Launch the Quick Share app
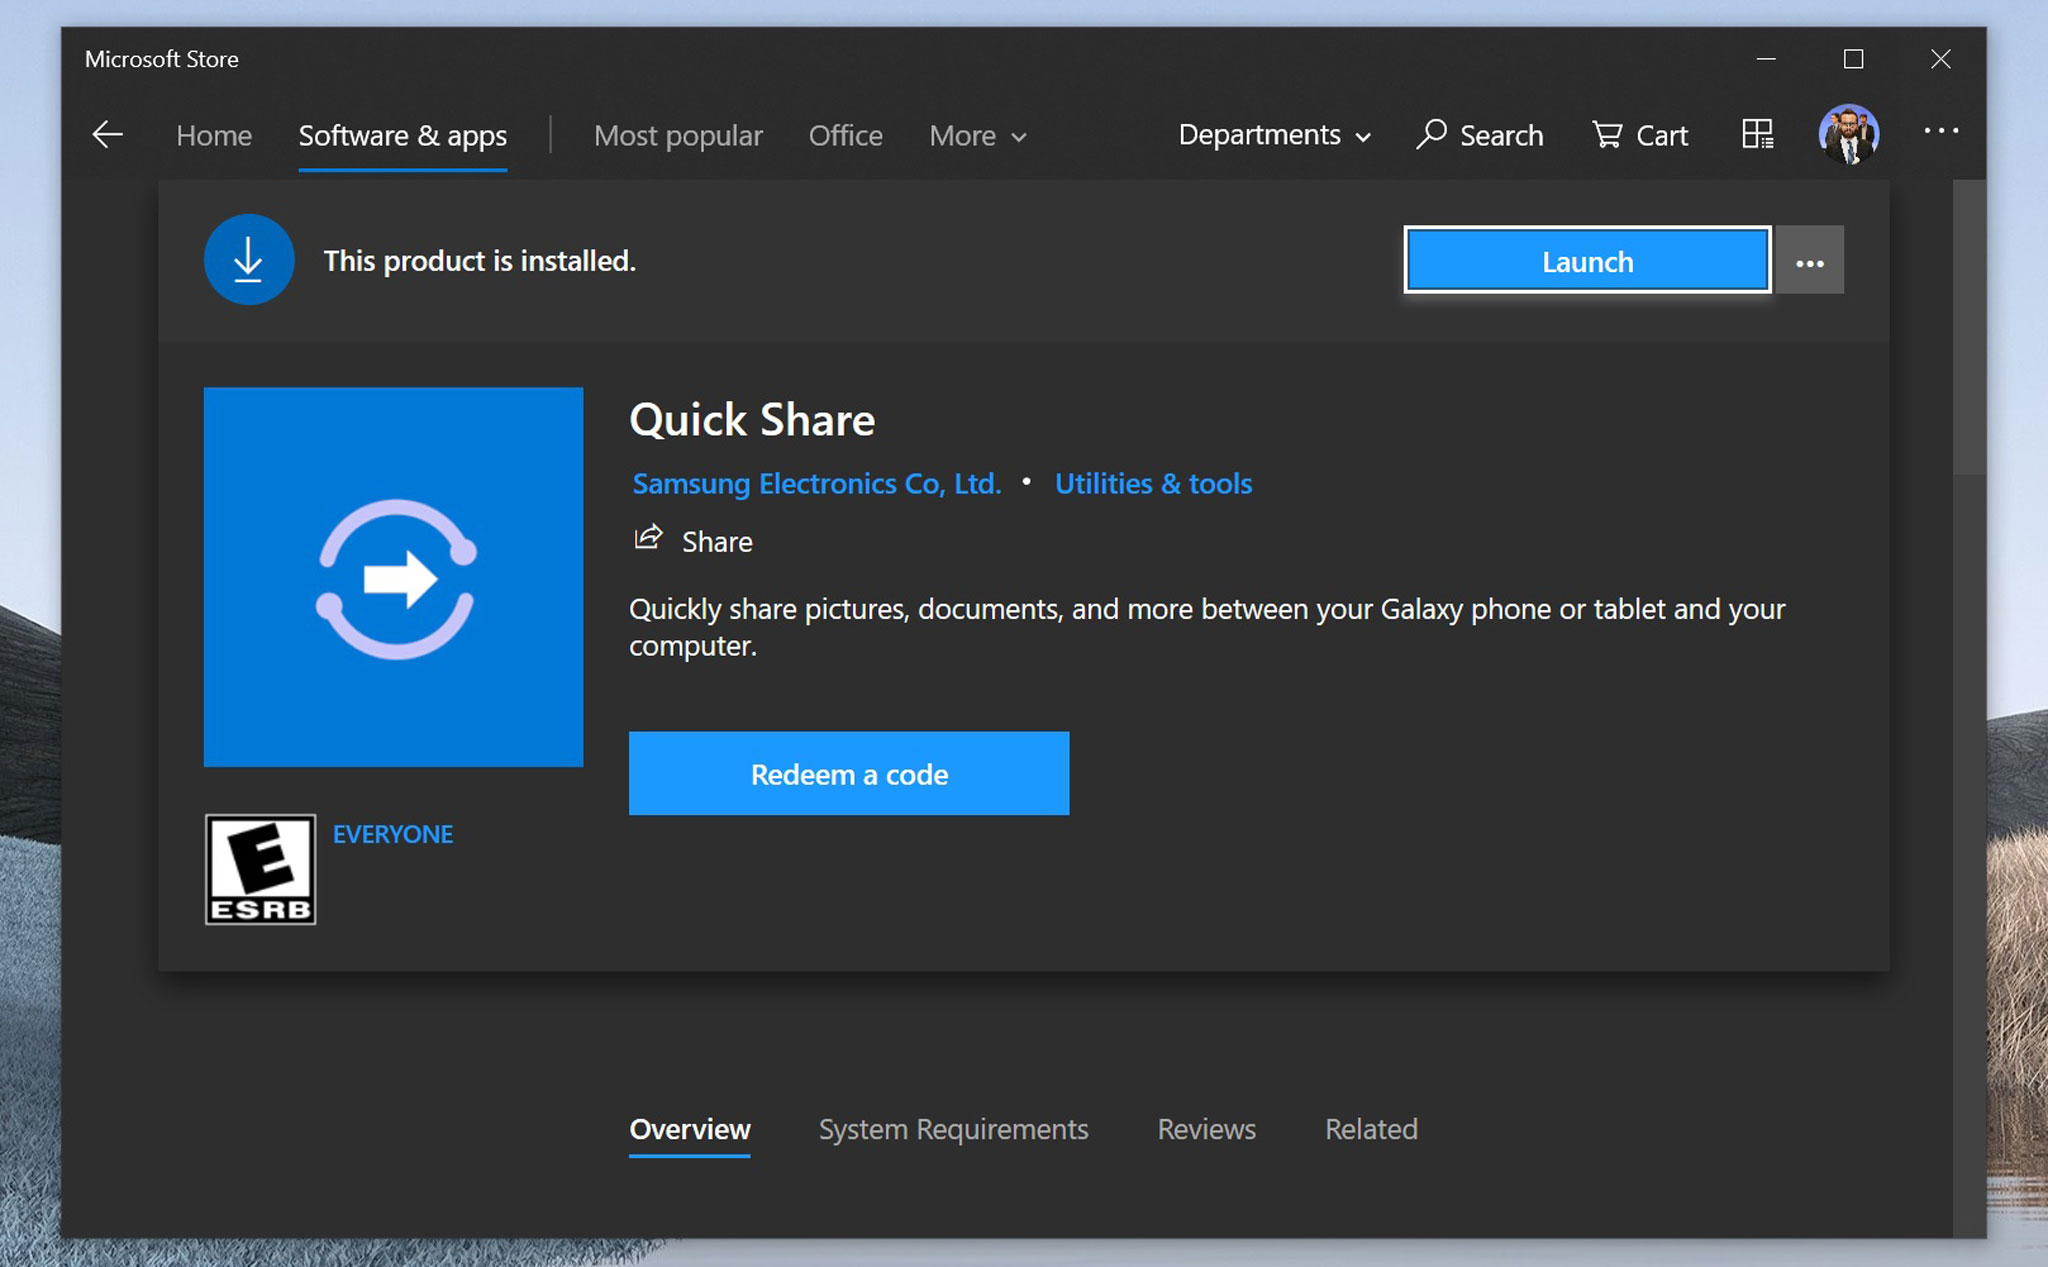 pyautogui.click(x=1586, y=260)
